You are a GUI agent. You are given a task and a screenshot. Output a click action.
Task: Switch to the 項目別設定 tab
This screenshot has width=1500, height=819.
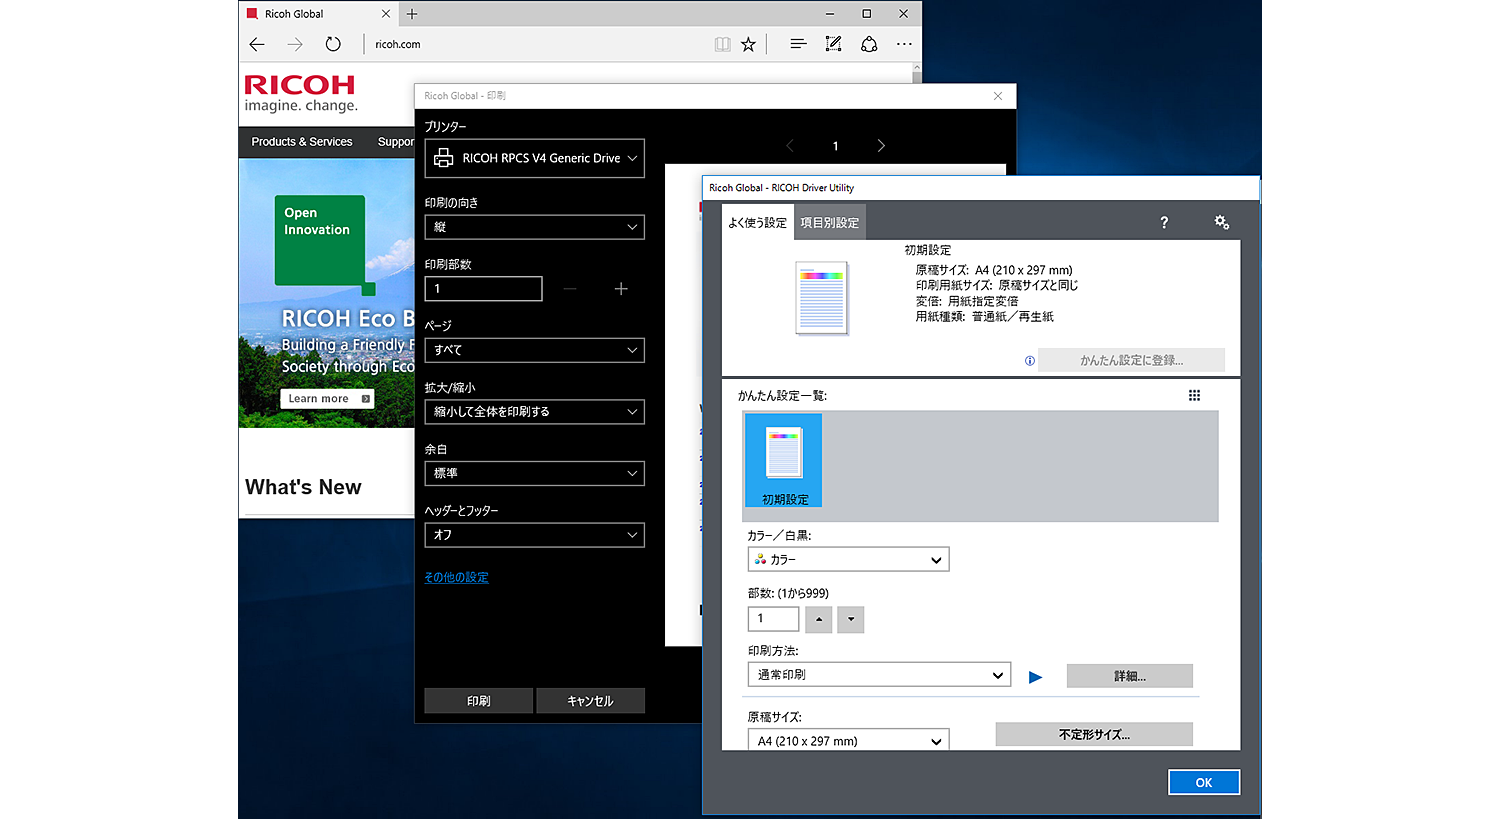(830, 222)
